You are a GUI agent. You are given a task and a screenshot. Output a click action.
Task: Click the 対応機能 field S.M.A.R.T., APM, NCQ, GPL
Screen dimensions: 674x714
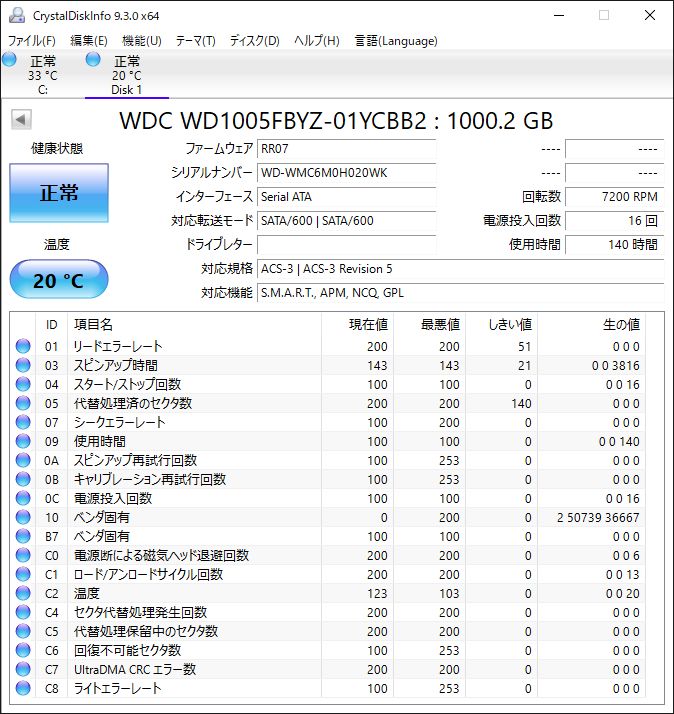[x=460, y=293]
